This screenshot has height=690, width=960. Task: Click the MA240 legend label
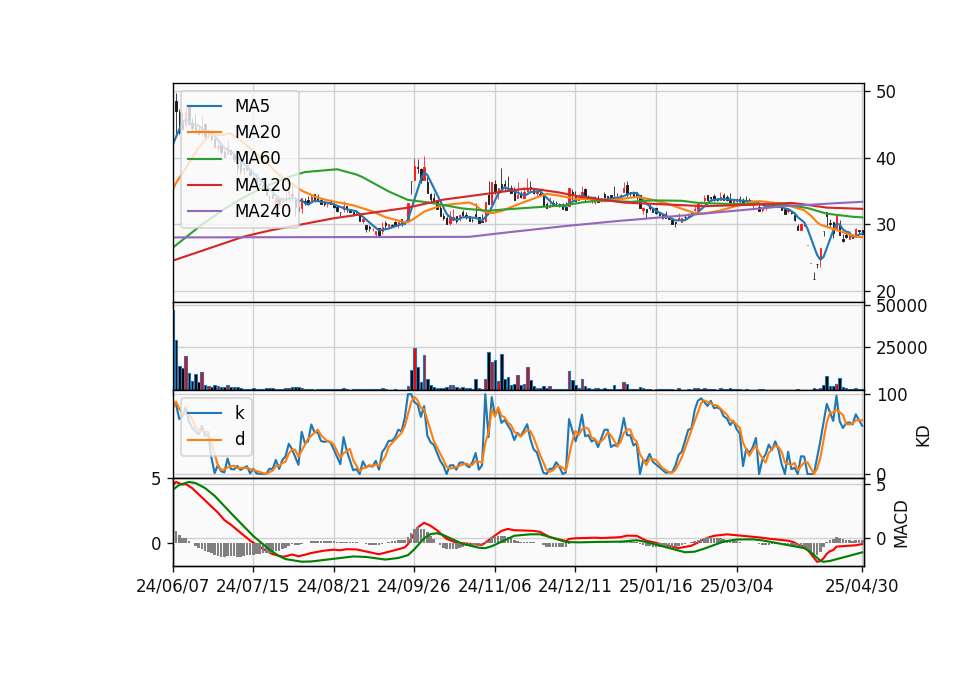click(x=263, y=211)
